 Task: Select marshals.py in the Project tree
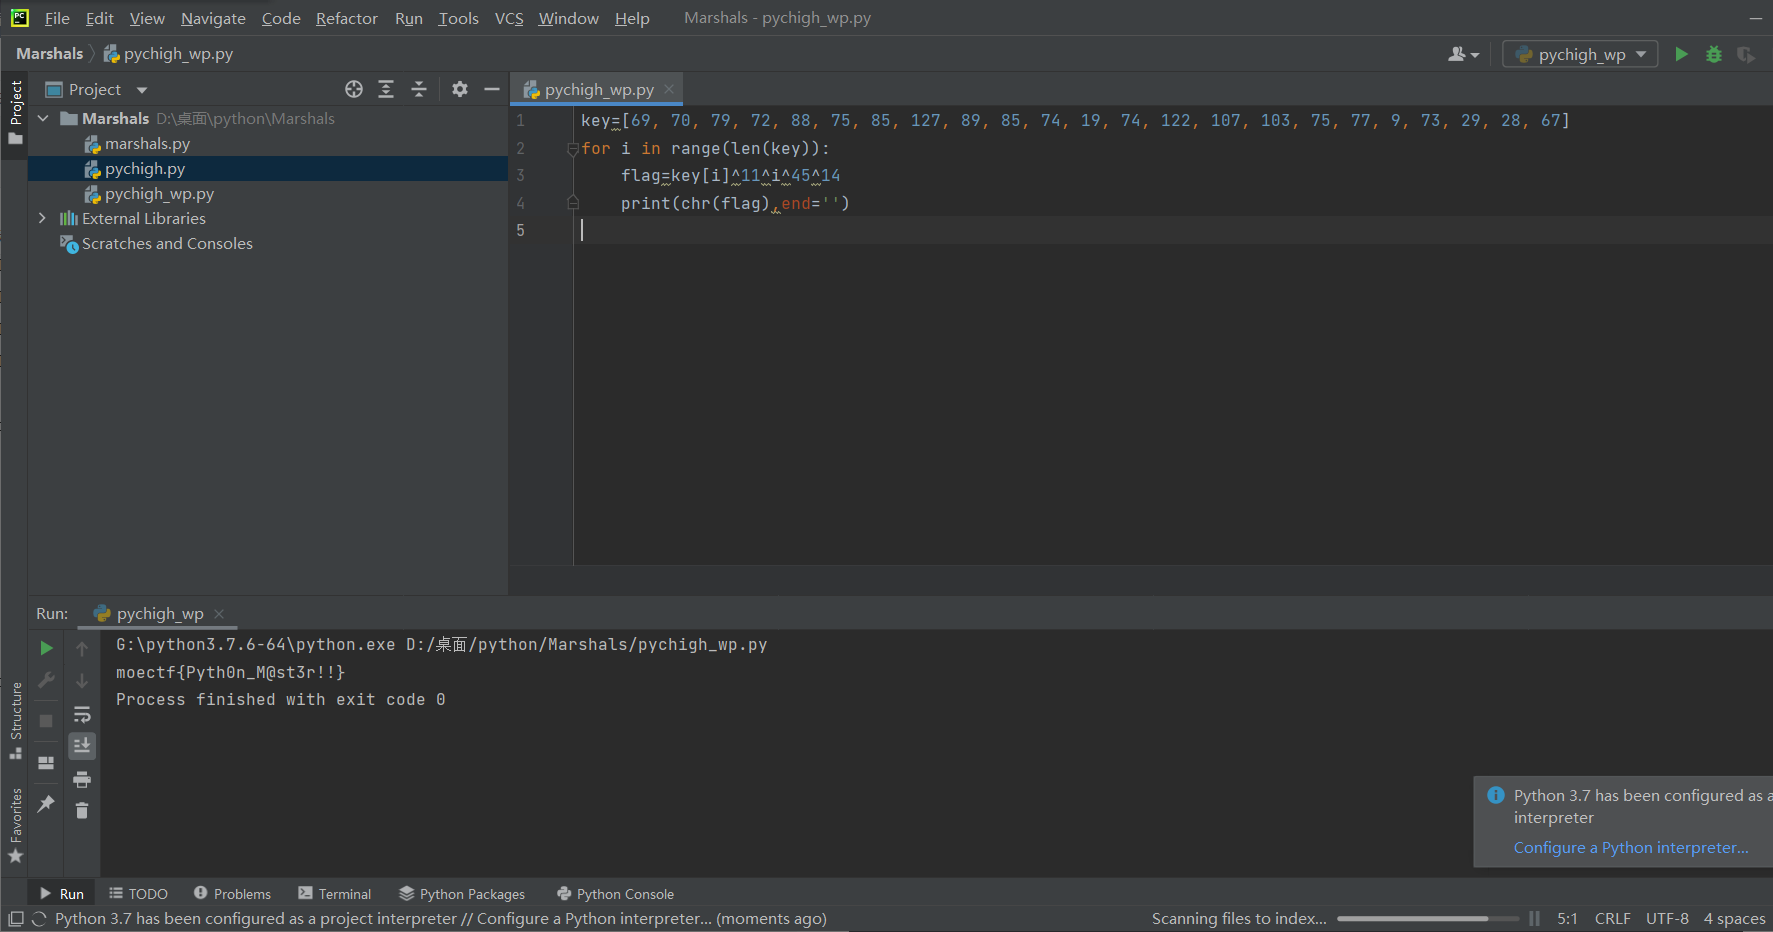point(148,143)
